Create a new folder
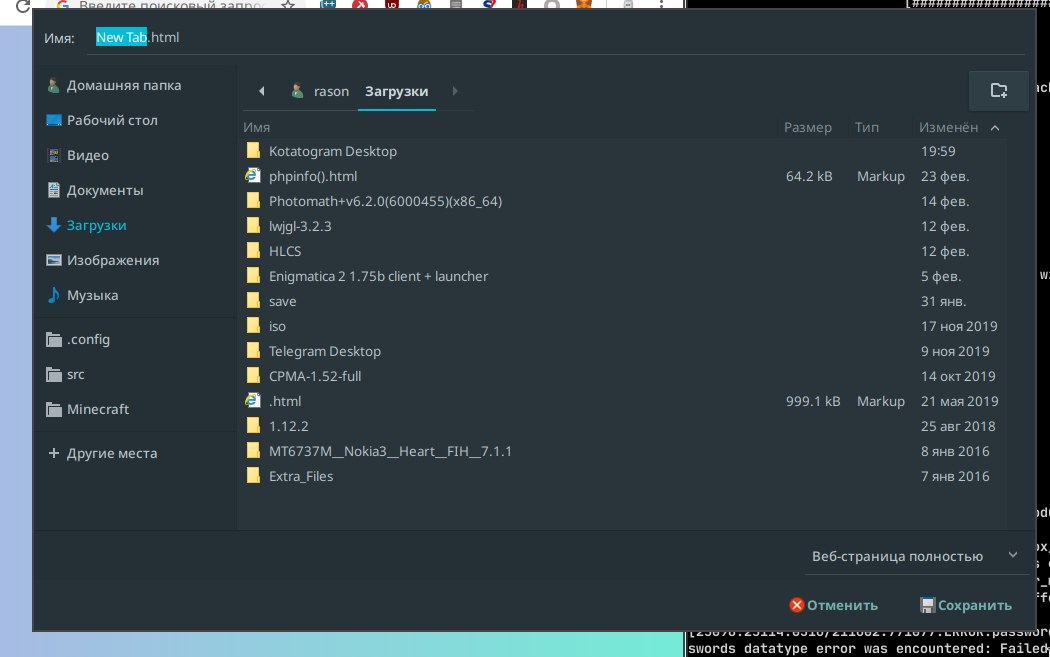 point(998,90)
